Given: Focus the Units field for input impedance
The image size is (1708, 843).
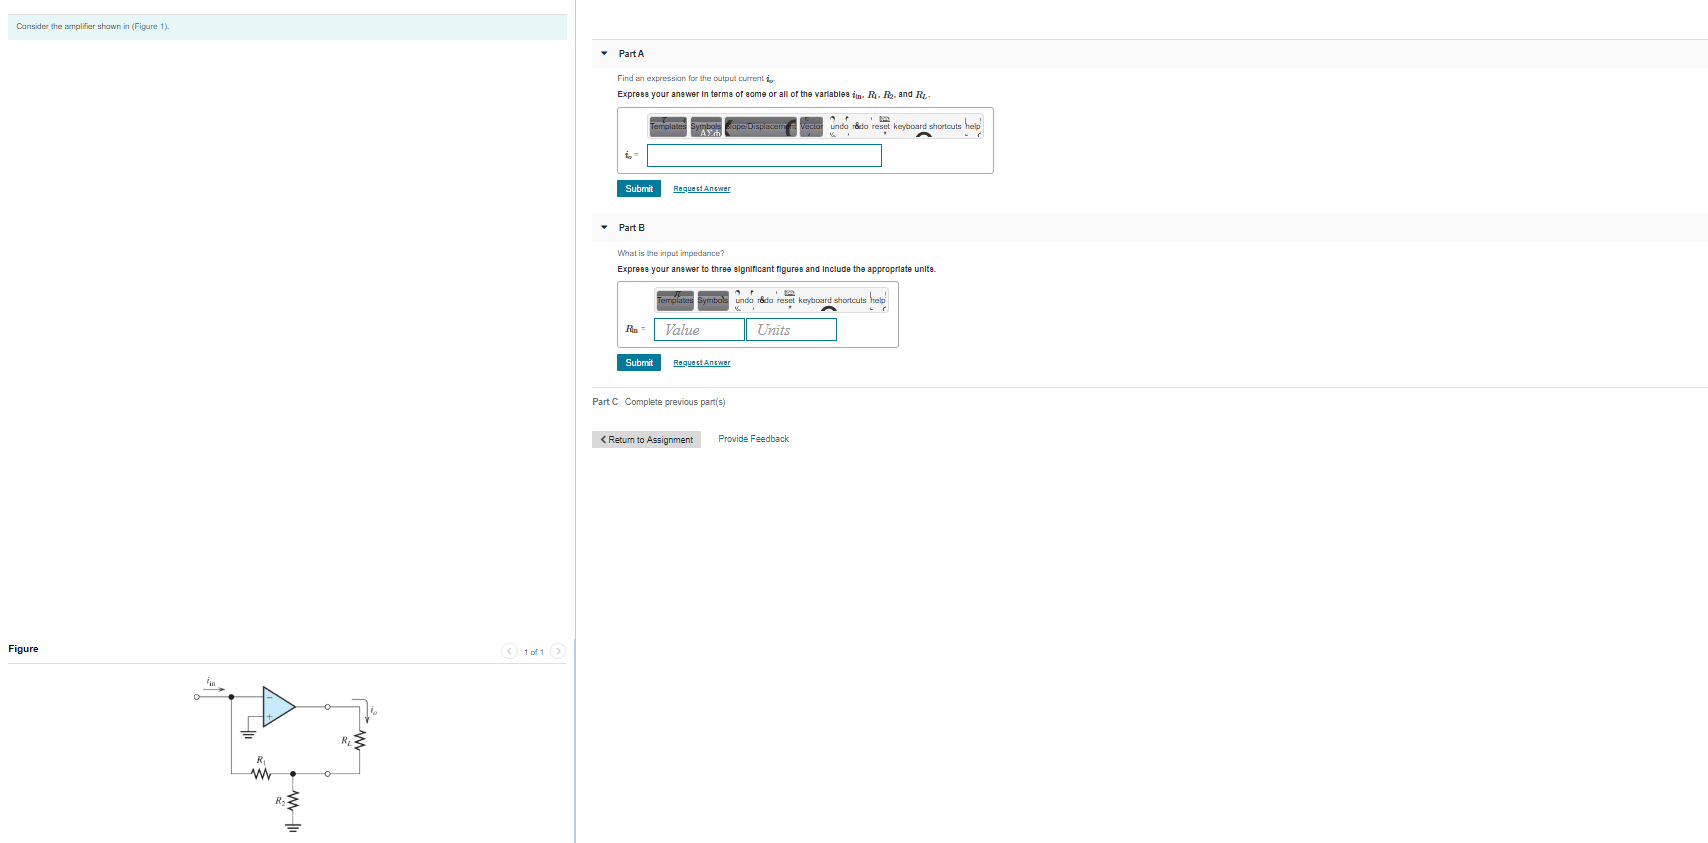Looking at the screenshot, I should click(791, 329).
